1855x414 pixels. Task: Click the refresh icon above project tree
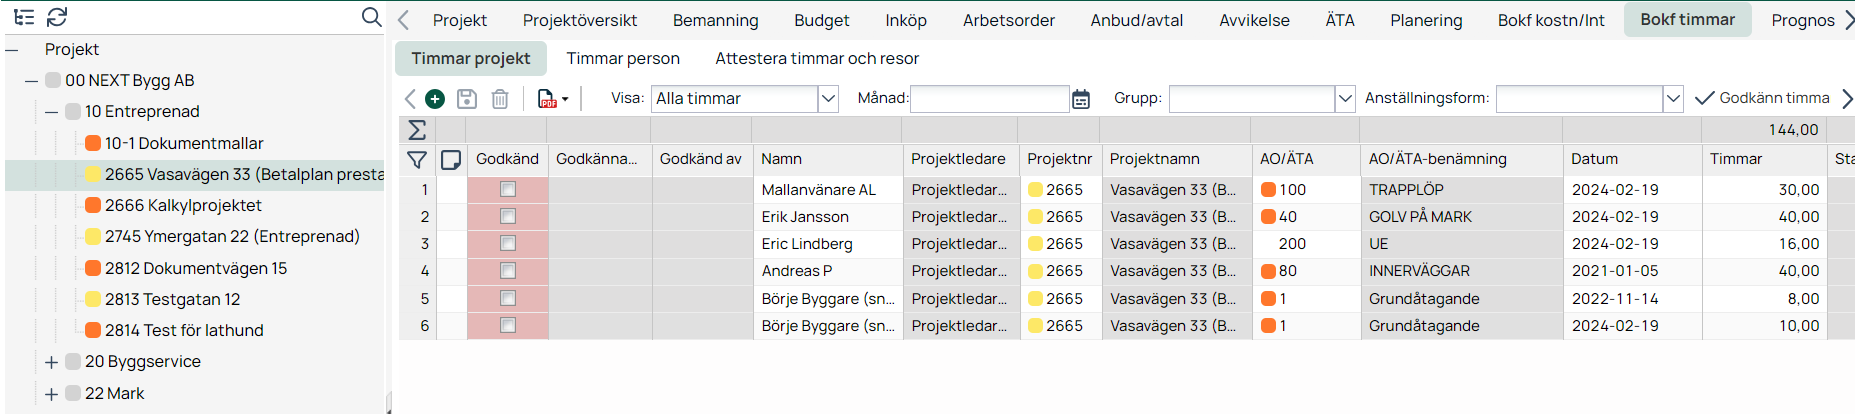click(57, 17)
